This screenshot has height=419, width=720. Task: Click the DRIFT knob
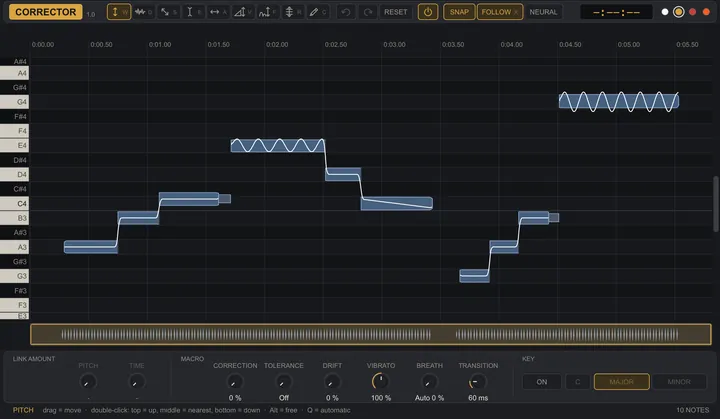coord(332,382)
